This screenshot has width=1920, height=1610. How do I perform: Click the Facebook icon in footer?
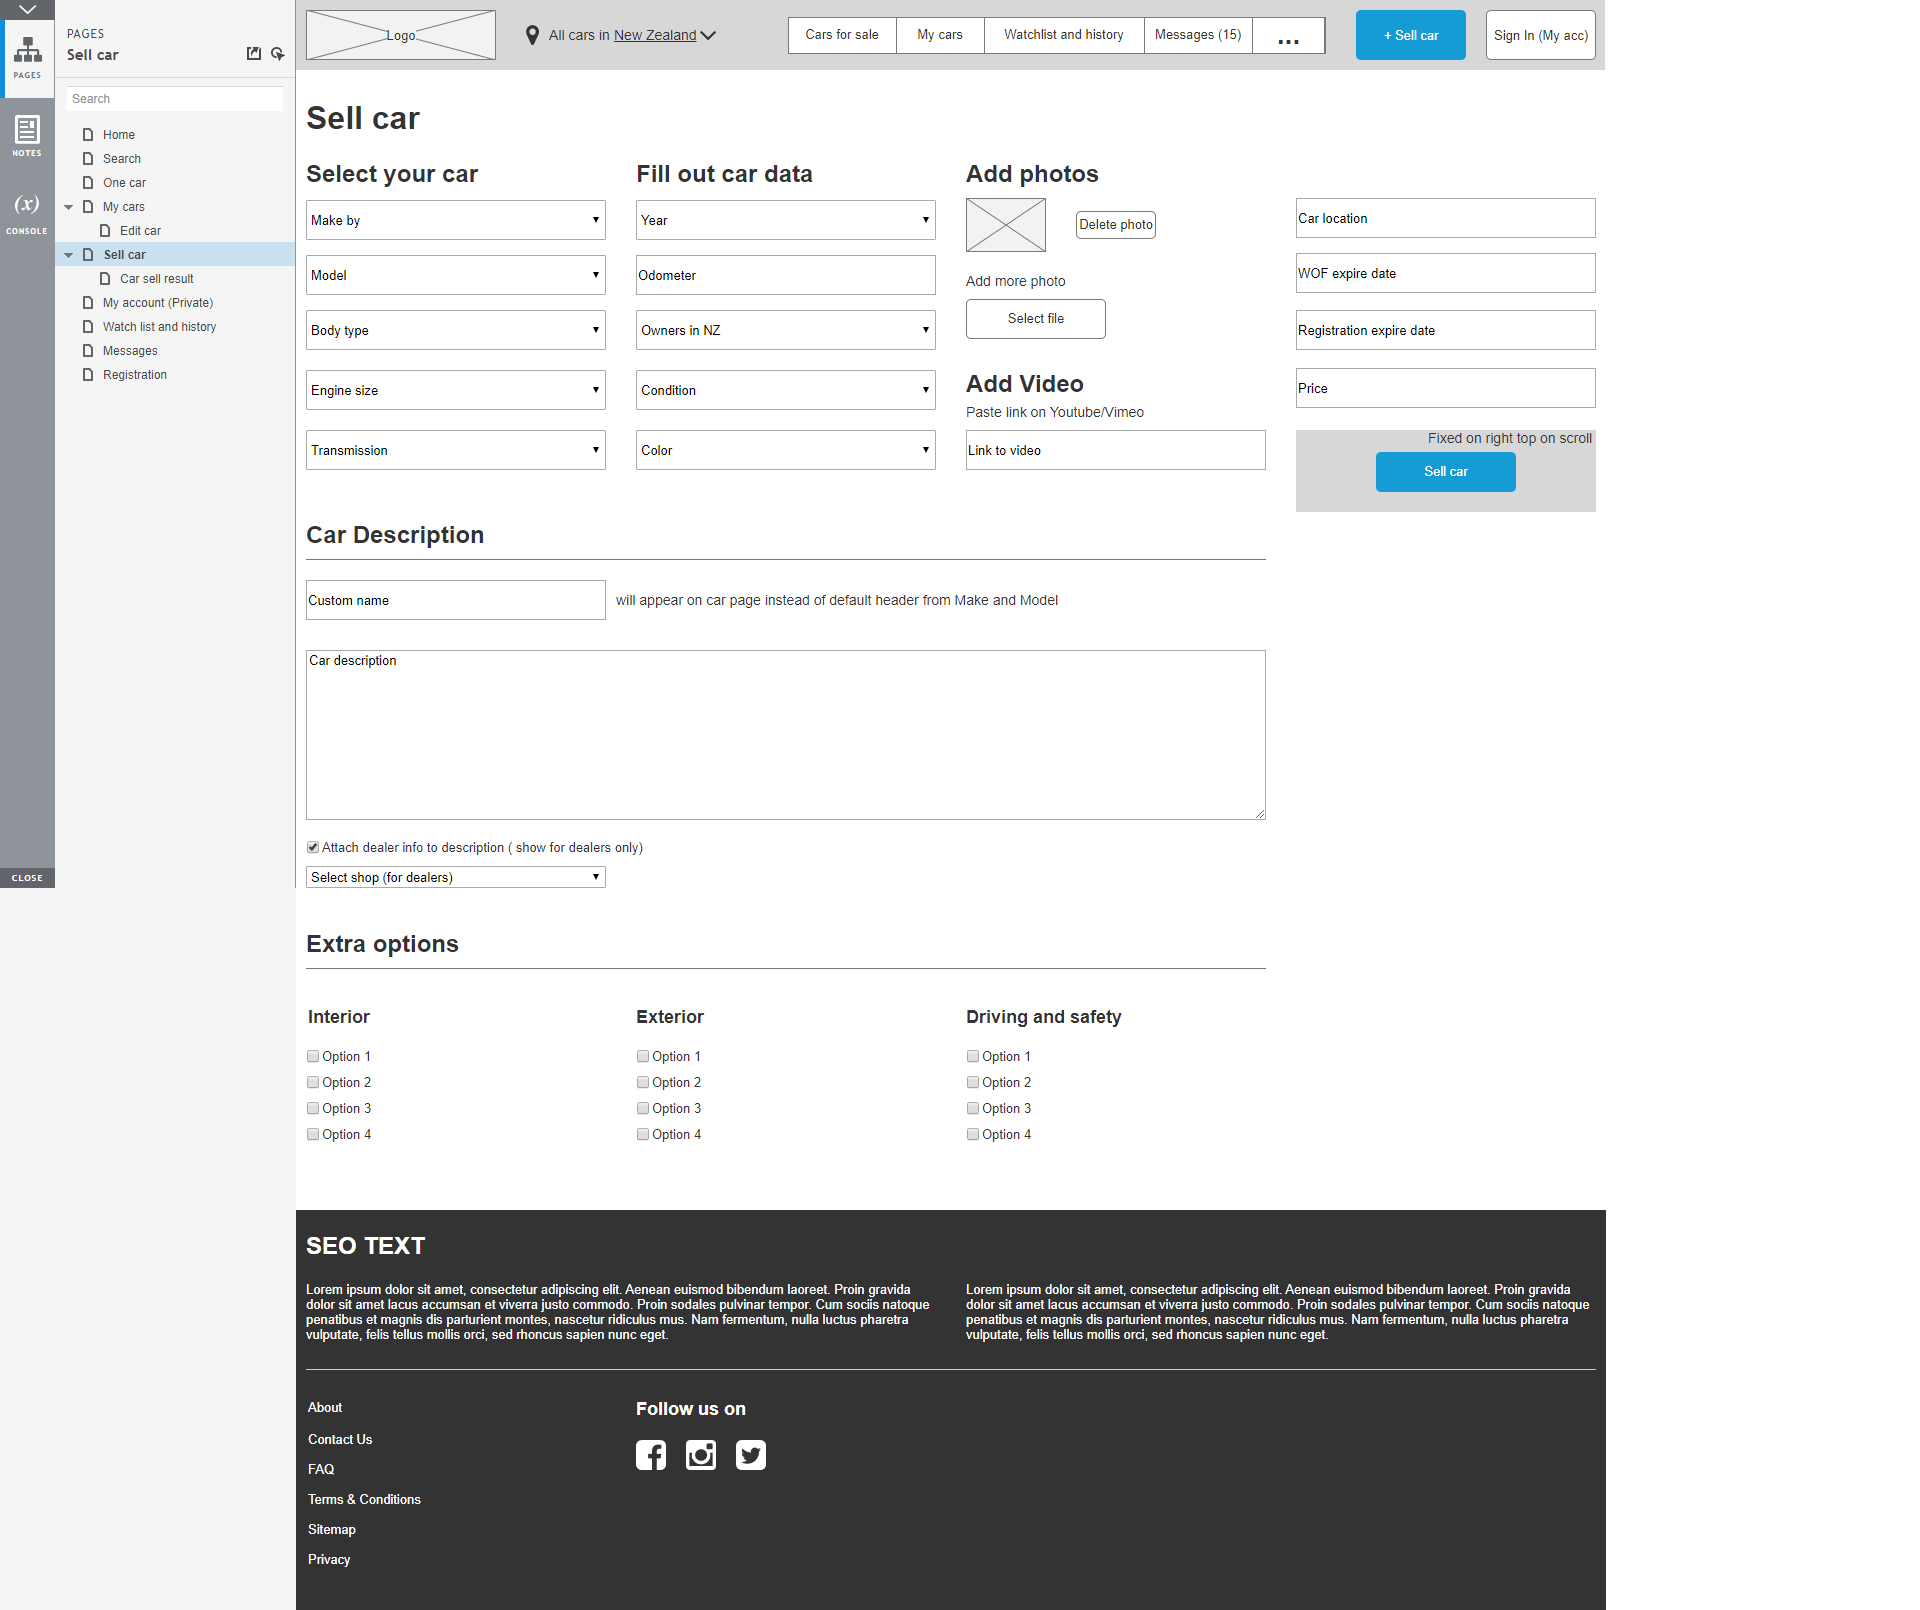point(651,1455)
